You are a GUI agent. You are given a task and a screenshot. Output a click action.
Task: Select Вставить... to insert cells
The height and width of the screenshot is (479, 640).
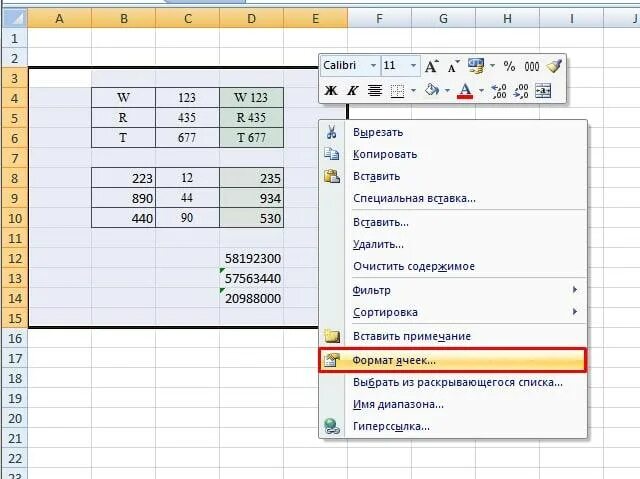click(453, 222)
